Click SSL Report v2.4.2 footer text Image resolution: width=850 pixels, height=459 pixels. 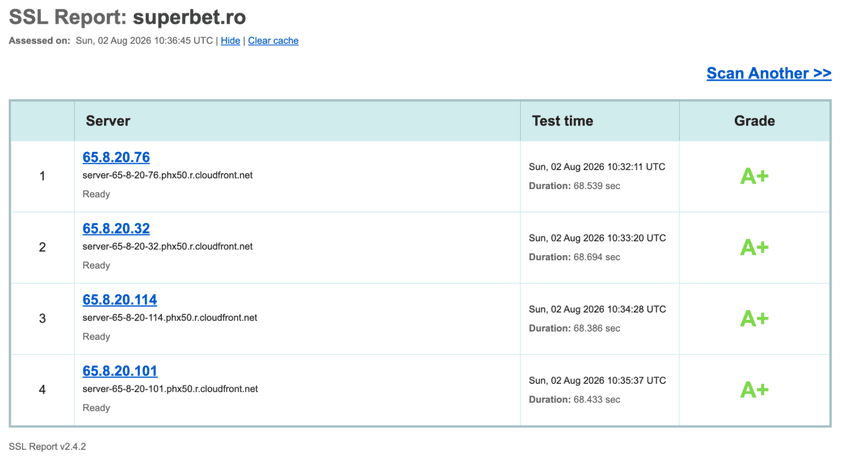point(47,447)
